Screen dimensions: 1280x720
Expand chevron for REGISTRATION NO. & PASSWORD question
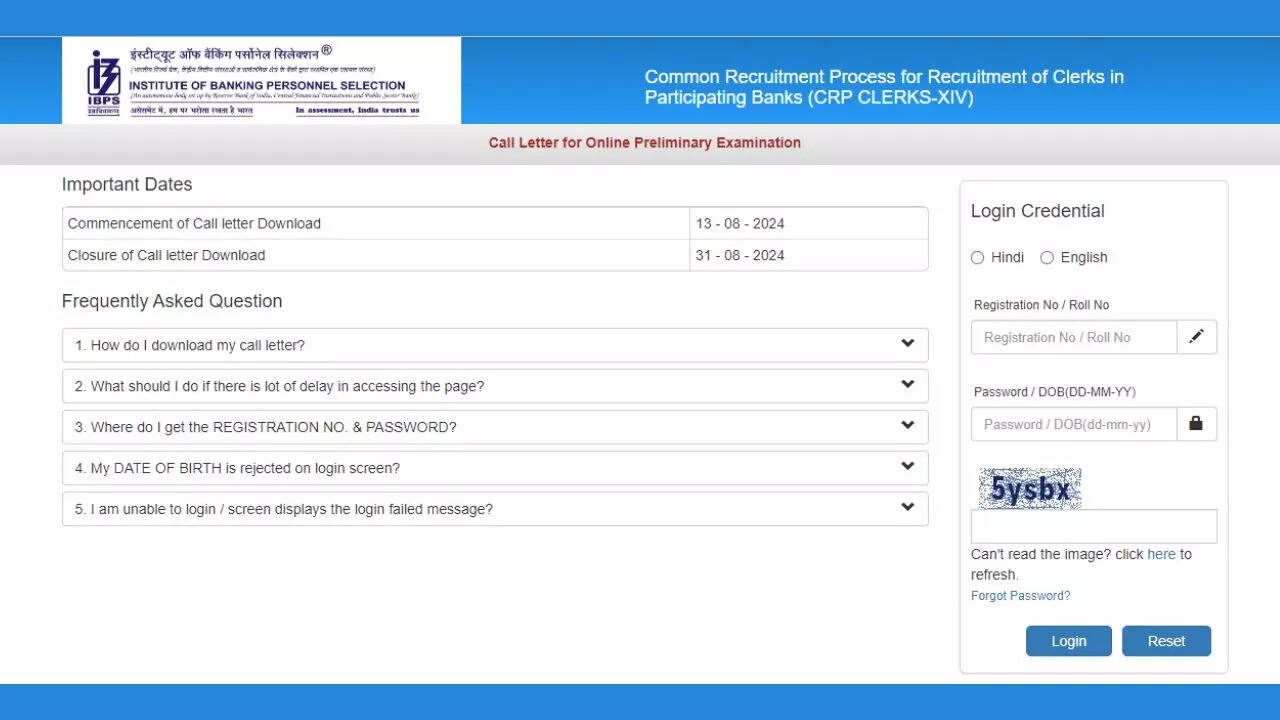pyautogui.click(x=907, y=426)
